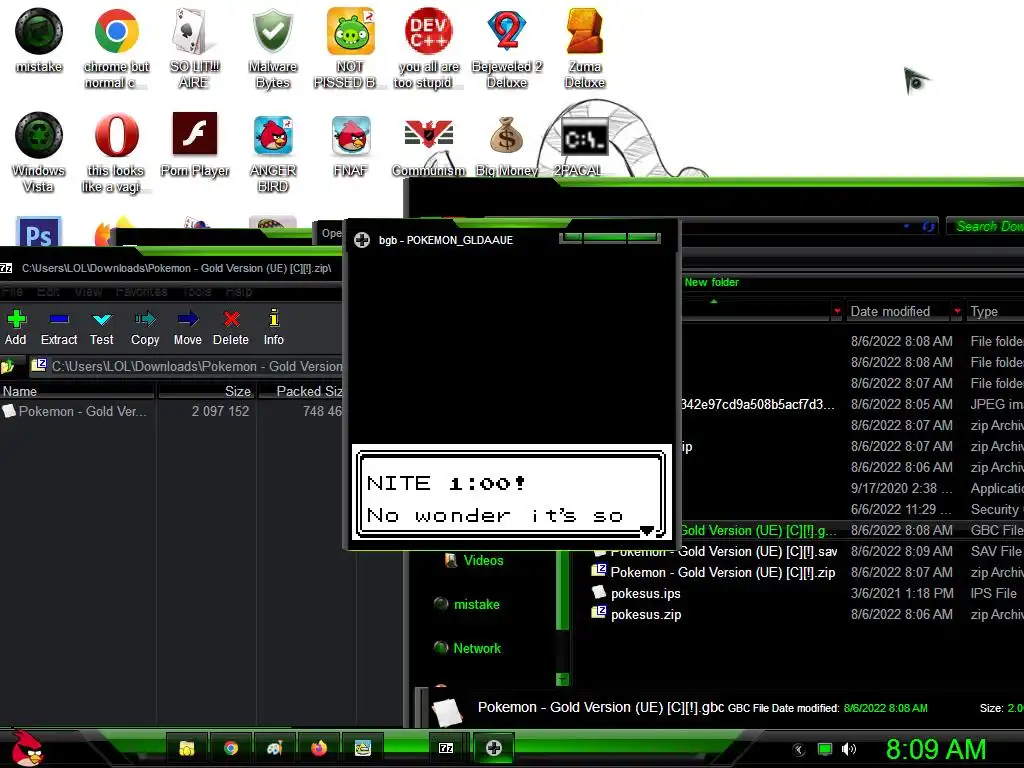The width and height of the screenshot is (1024, 768).
Task: Click the Test icon in 7-Zip
Action: (102, 327)
